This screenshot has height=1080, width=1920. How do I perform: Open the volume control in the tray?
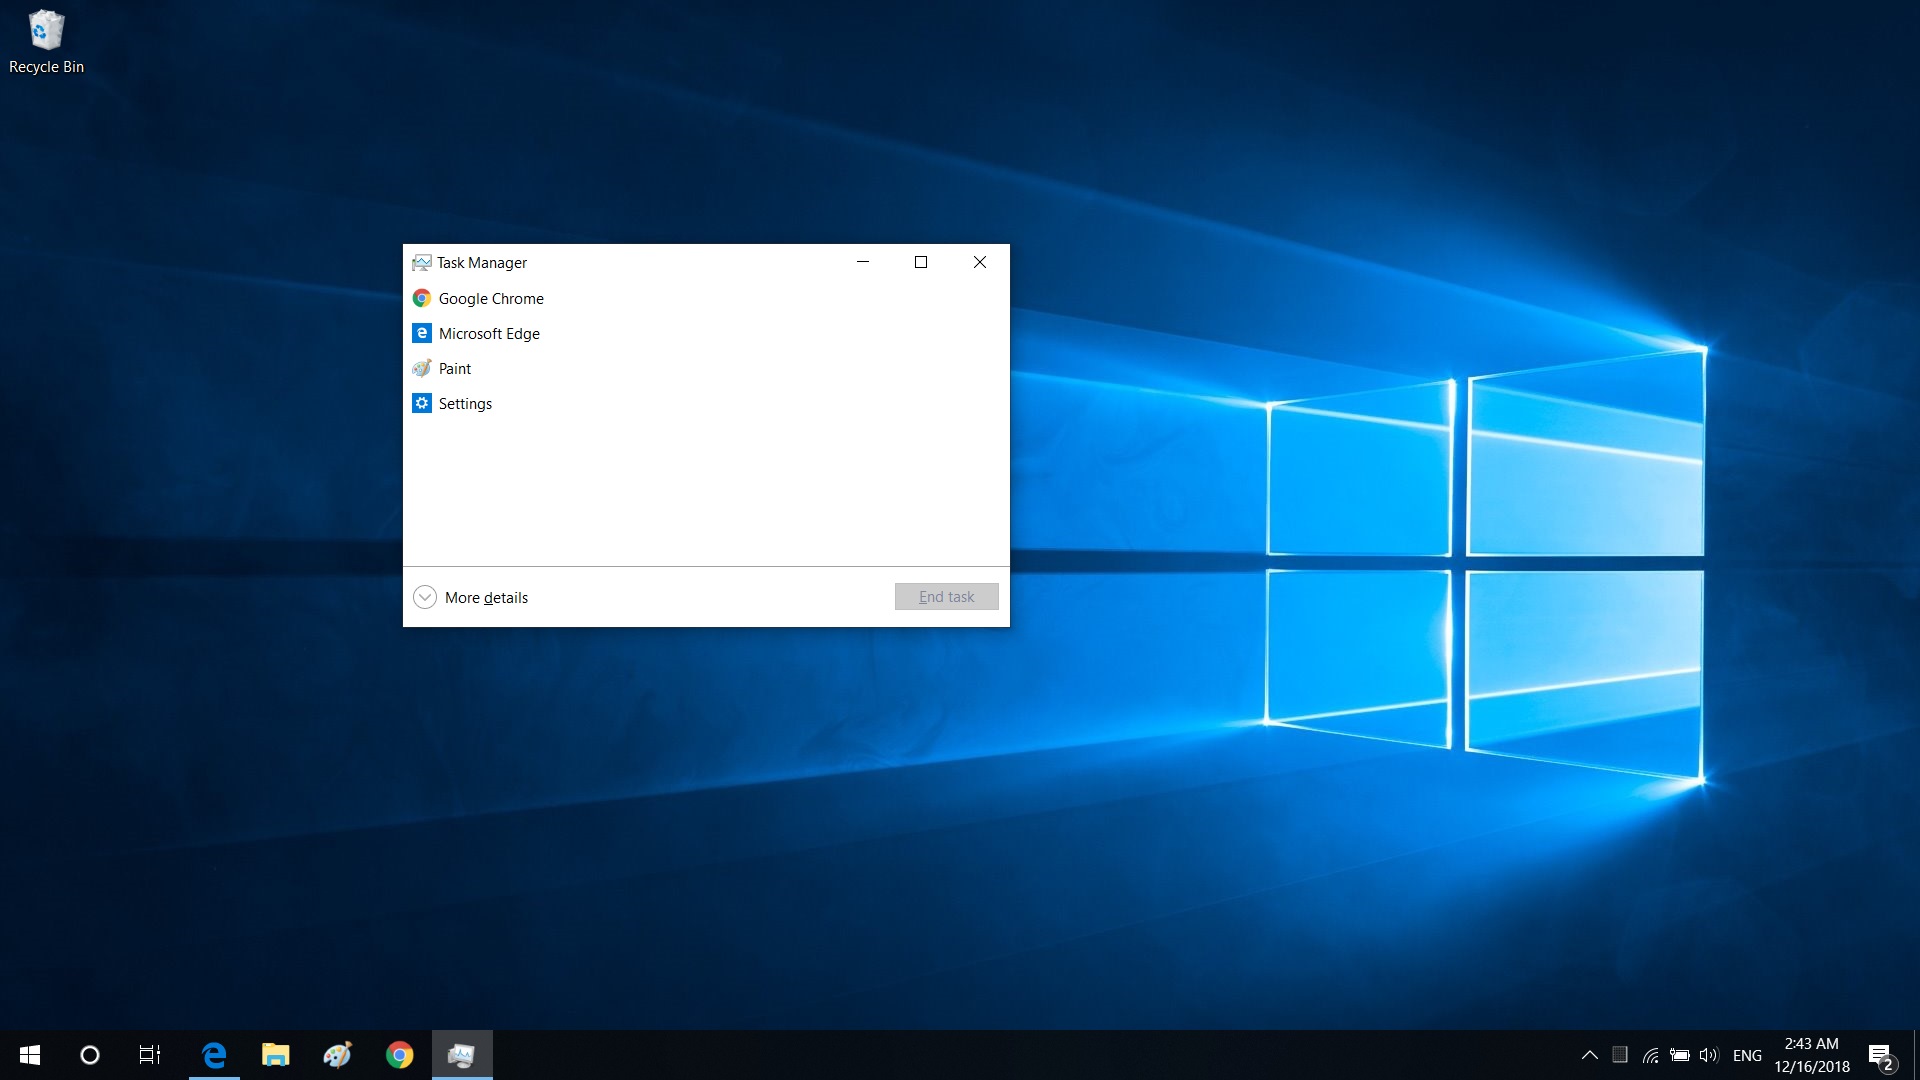click(1707, 1055)
